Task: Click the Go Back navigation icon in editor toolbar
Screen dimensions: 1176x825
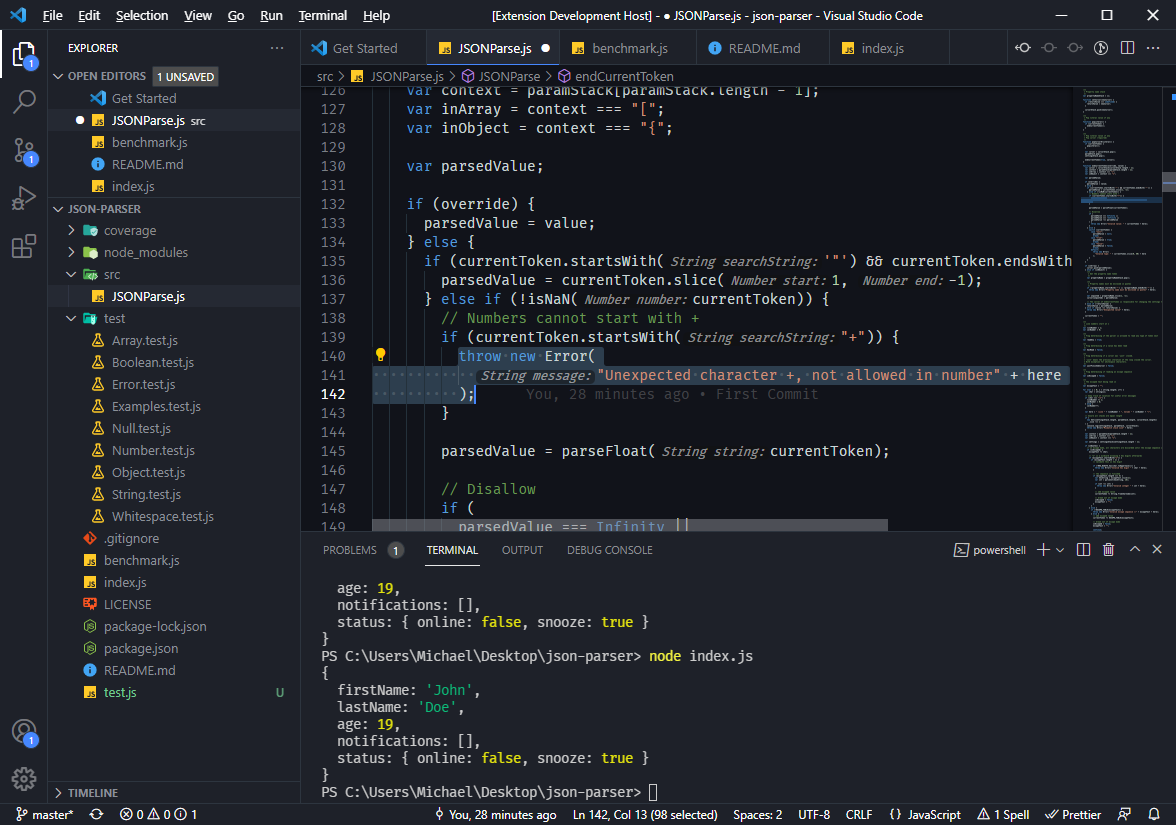Action: (1023, 48)
